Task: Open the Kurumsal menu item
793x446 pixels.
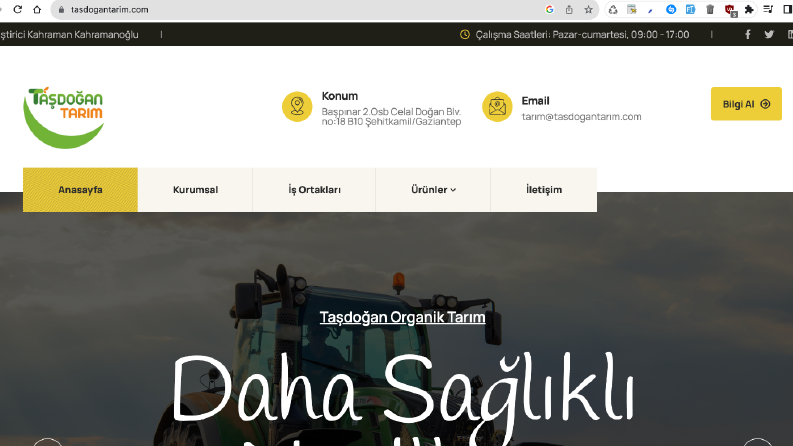Action: click(195, 190)
